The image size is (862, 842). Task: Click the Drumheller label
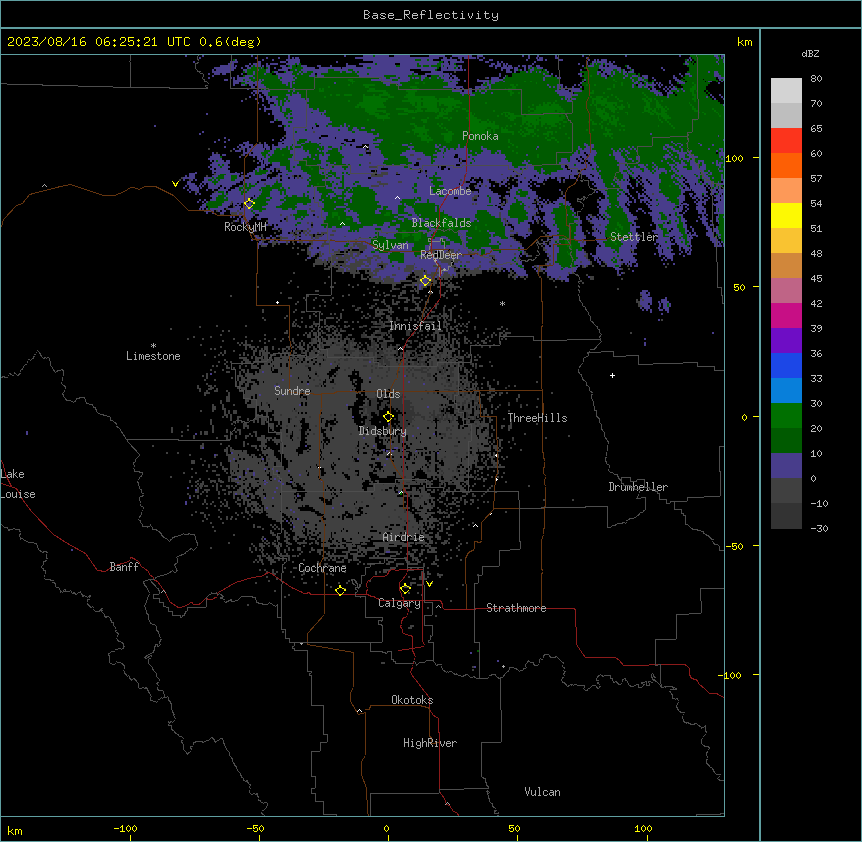638,487
